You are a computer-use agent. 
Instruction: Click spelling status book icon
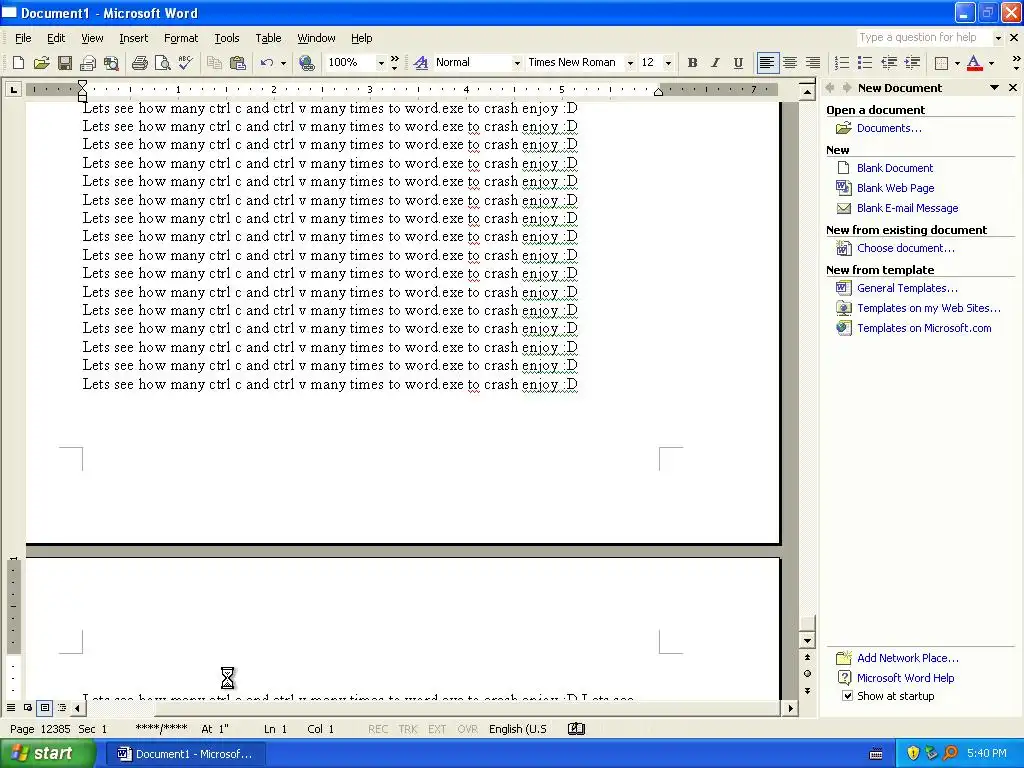[x=577, y=729]
